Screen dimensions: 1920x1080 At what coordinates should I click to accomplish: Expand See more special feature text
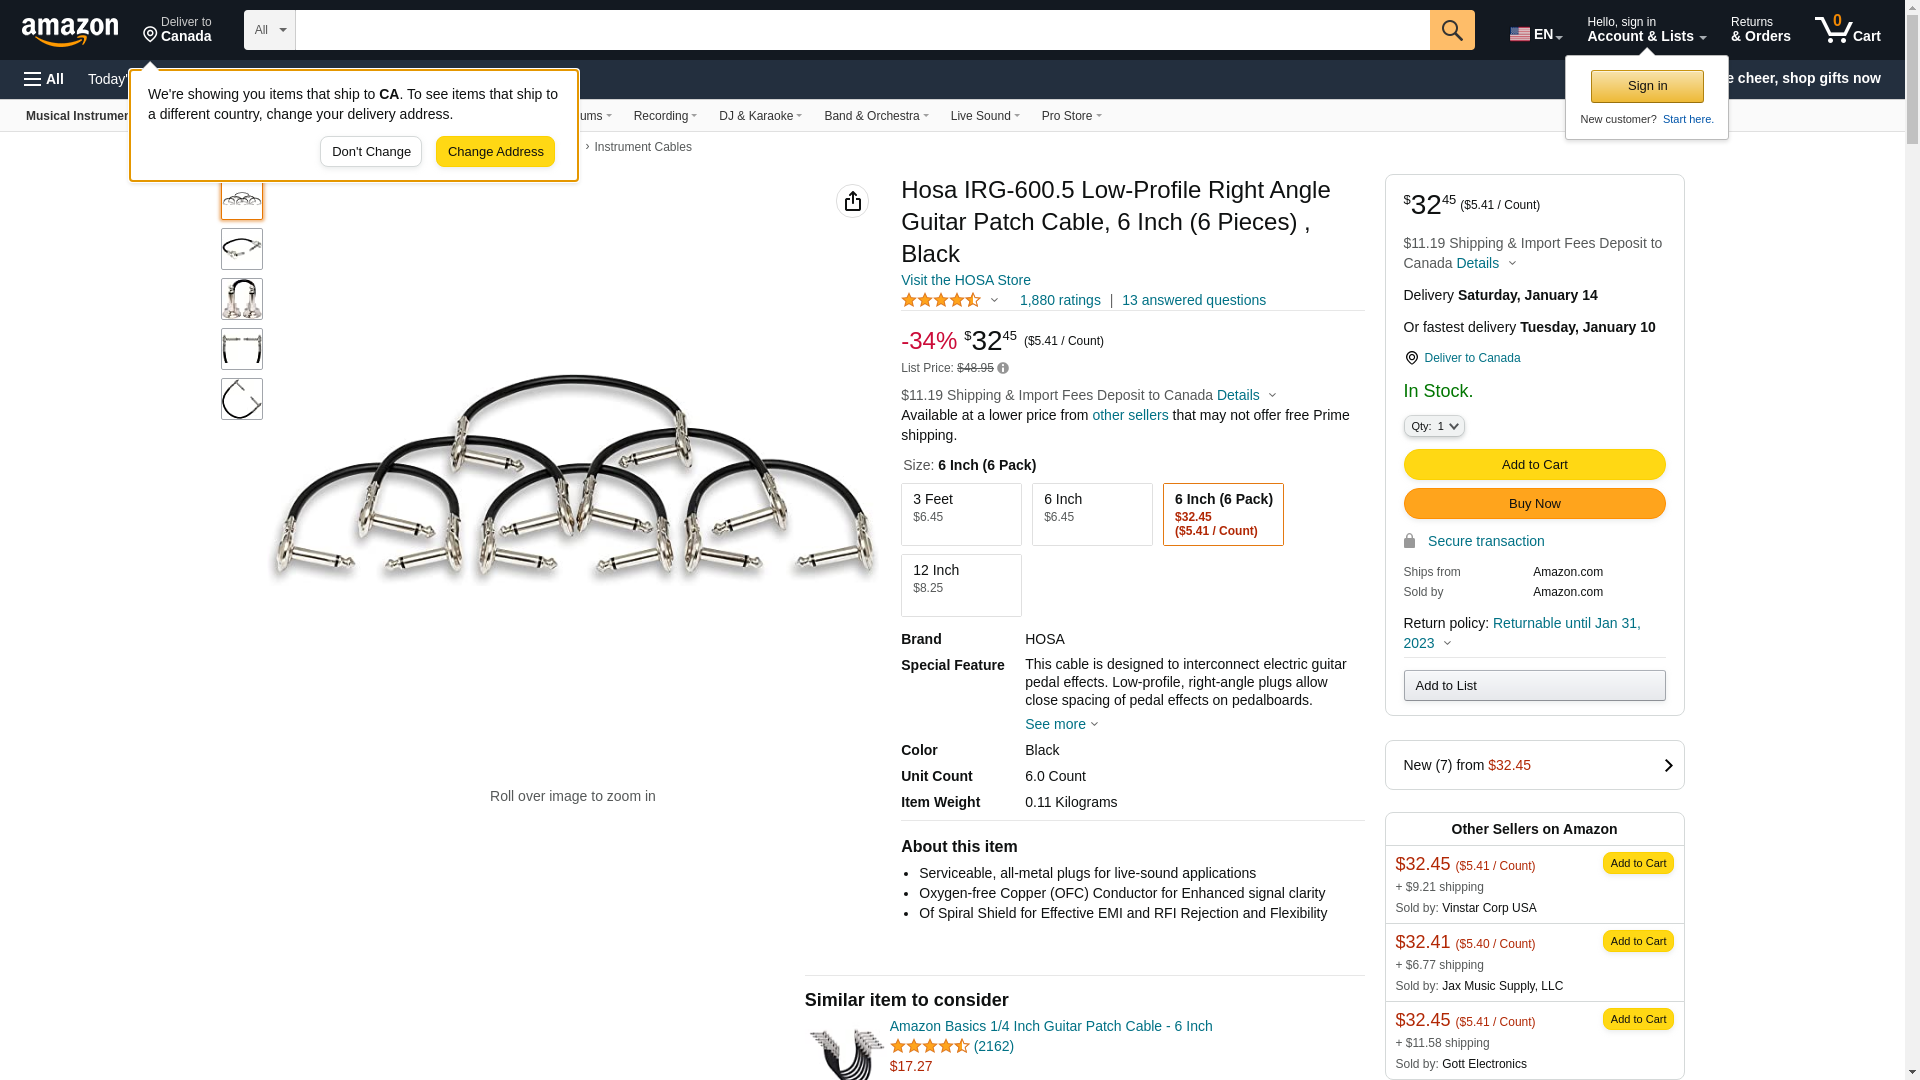tap(1060, 724)
